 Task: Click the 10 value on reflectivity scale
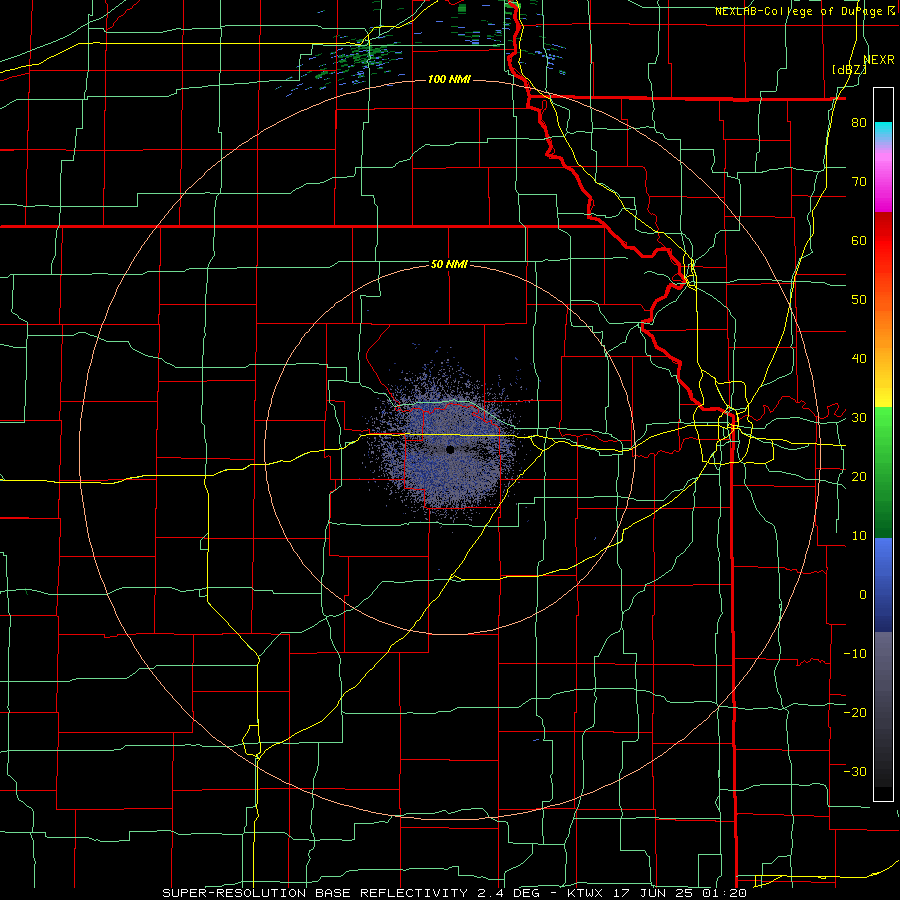pos(859,536)
